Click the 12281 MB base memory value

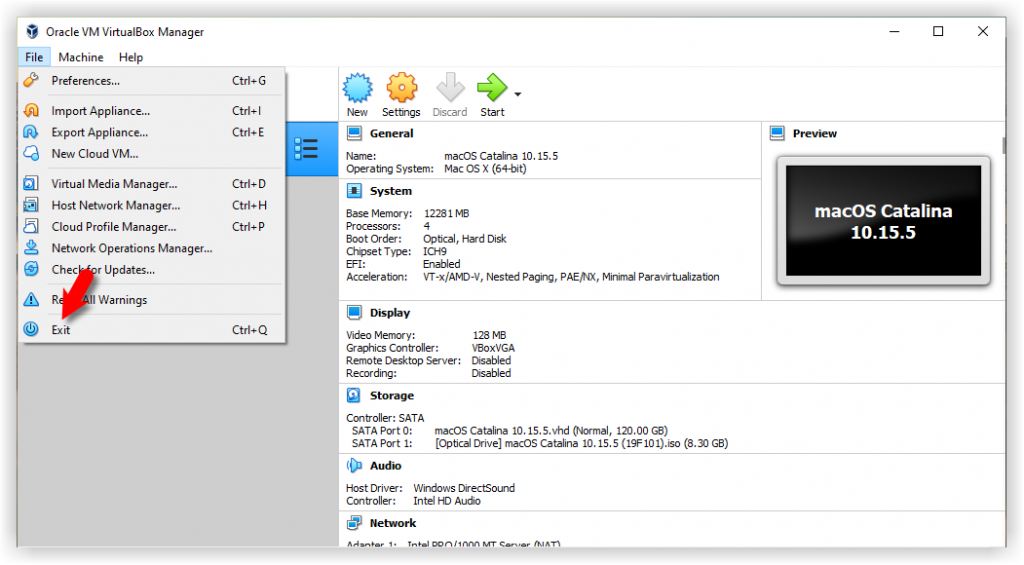(x=446, y=214)
